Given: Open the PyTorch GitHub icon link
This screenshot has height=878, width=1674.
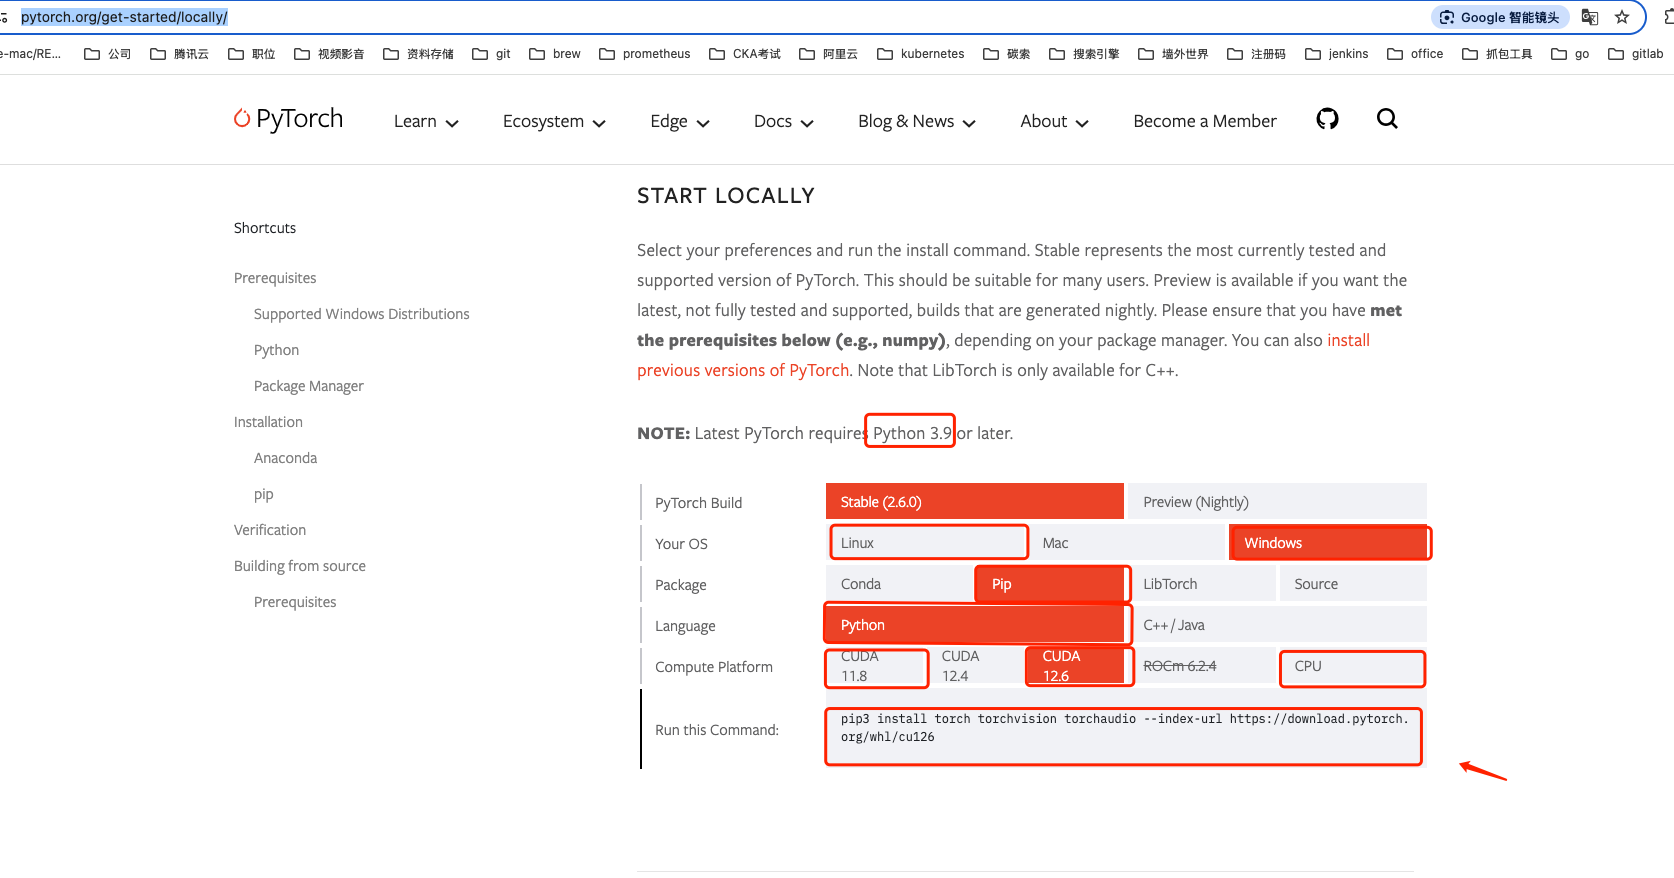Looking at the screenshot, I should (1327, 119).
